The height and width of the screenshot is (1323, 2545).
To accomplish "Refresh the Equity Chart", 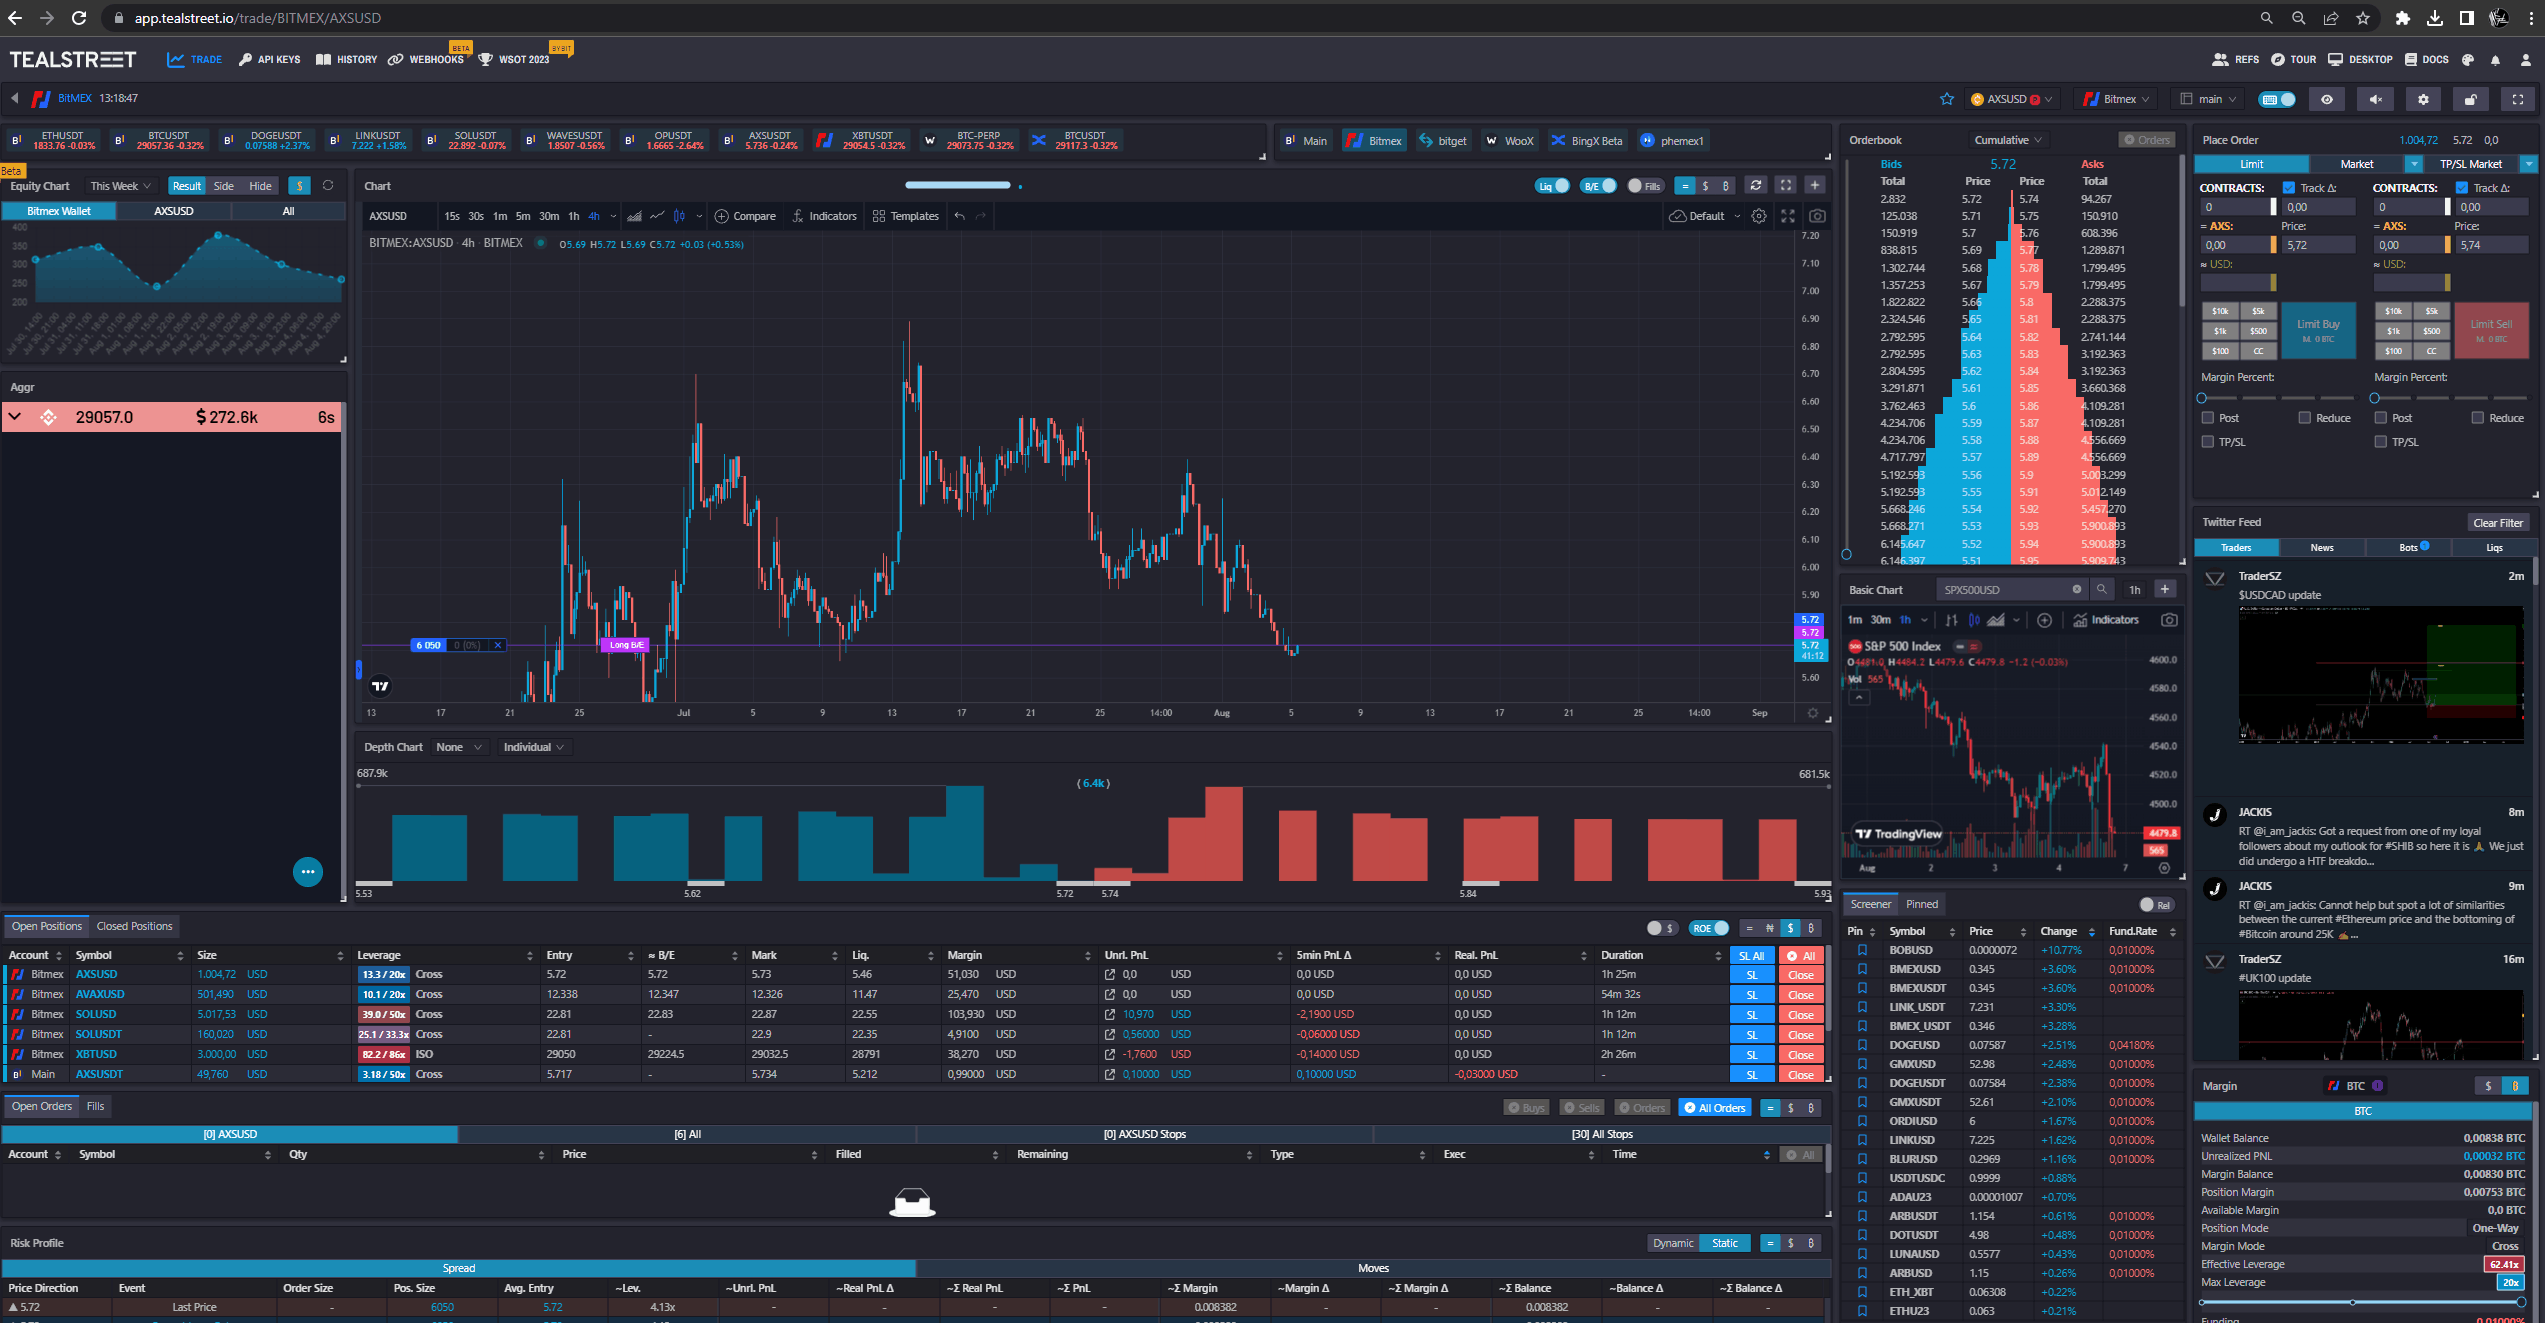I will (x=327, y=186).
